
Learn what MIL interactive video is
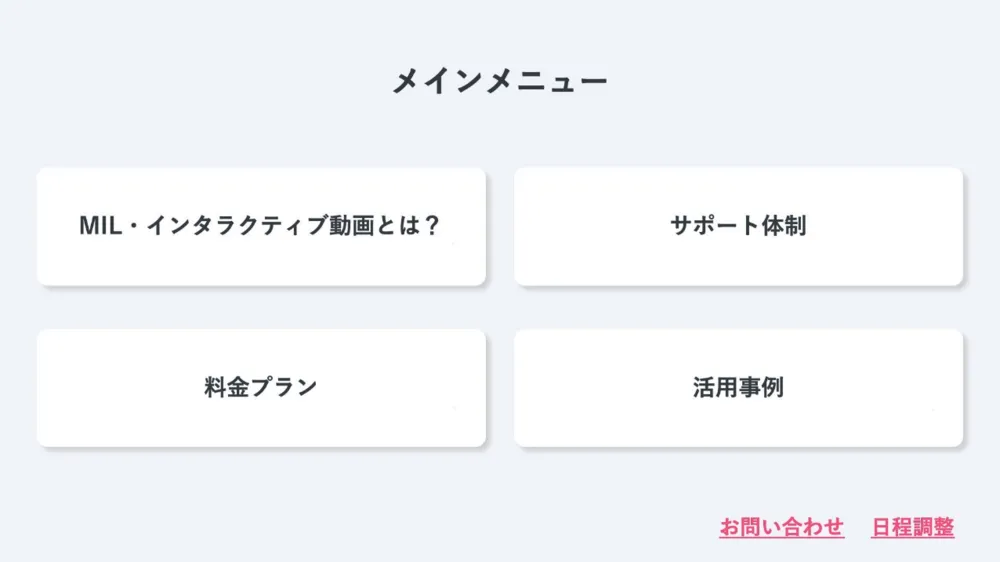pos(261,226)
